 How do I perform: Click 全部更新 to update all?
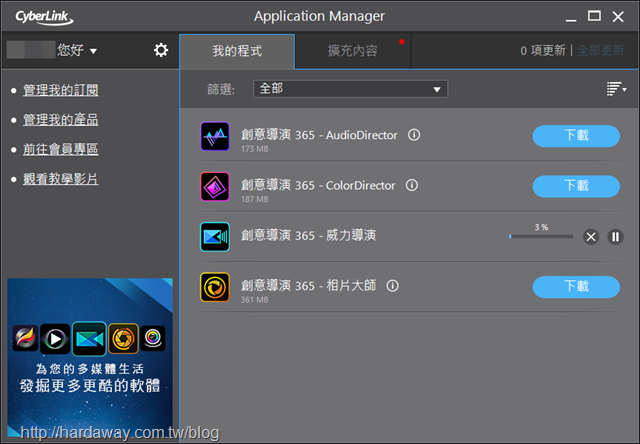click(x=600, y=51)
